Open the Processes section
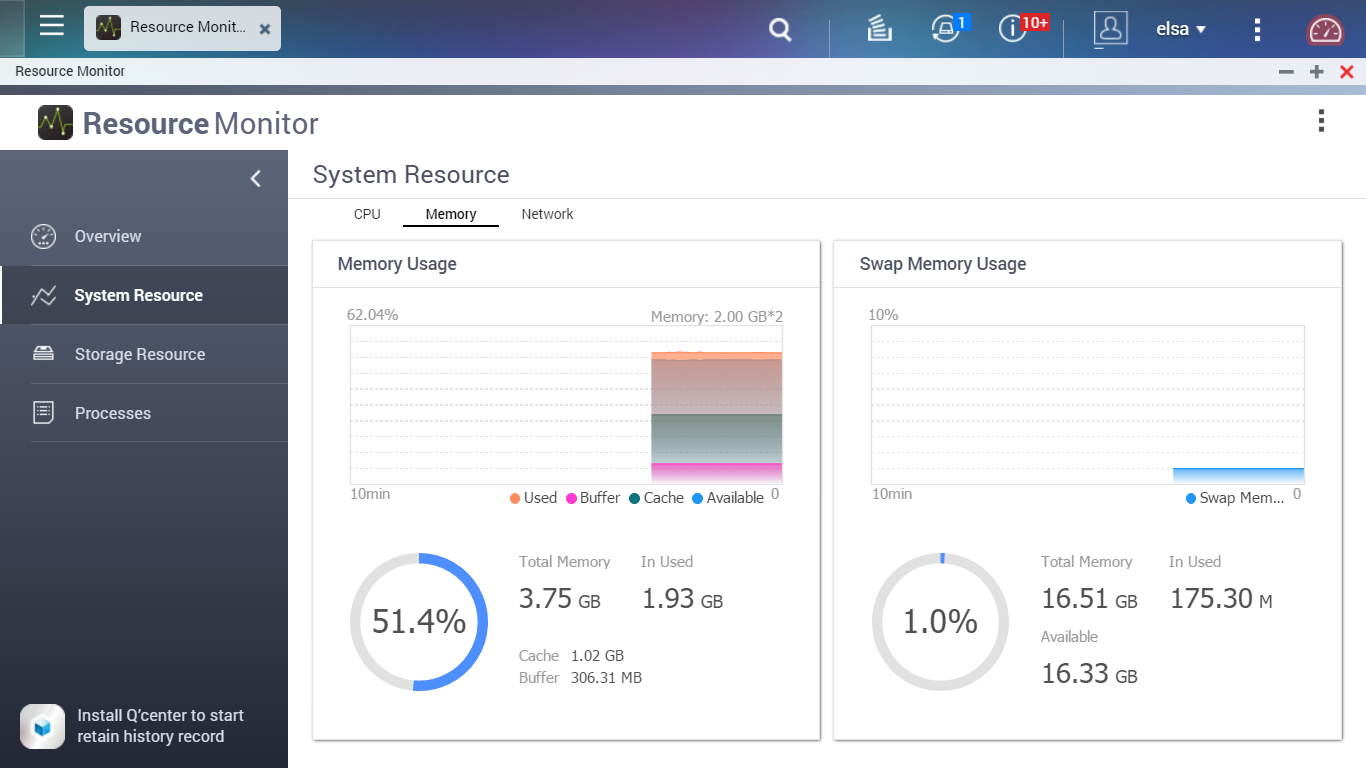The width and height of the screenshot is (1366, 768). click(x=113, y=414)
